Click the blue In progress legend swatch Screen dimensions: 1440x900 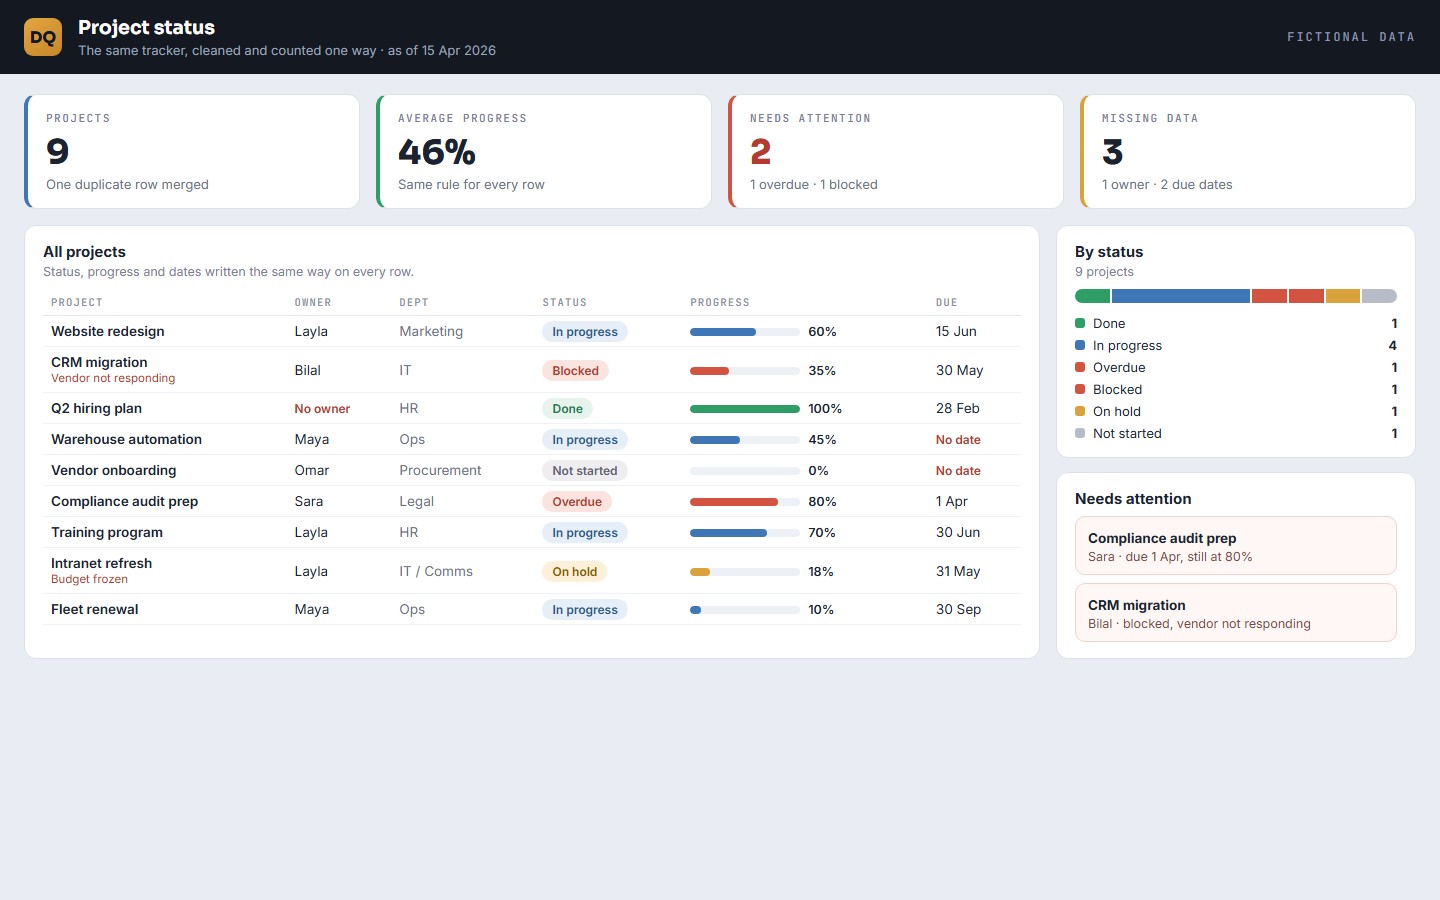click(1080, 345)
